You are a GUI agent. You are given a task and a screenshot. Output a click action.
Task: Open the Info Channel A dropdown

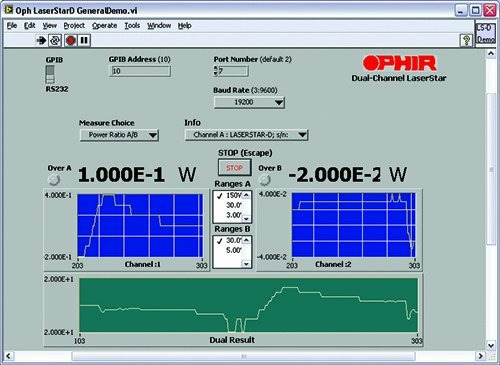(246, 135)
